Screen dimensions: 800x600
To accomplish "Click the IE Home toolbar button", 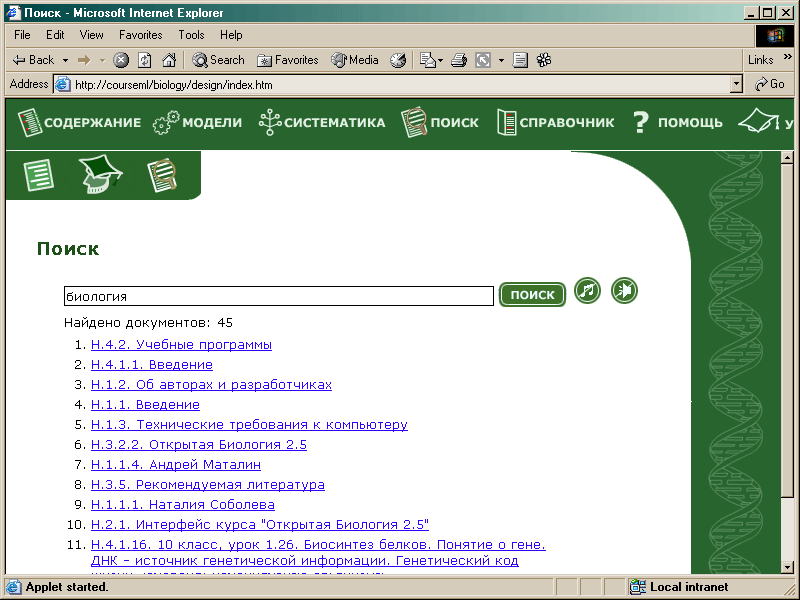I will click(167, 60).
